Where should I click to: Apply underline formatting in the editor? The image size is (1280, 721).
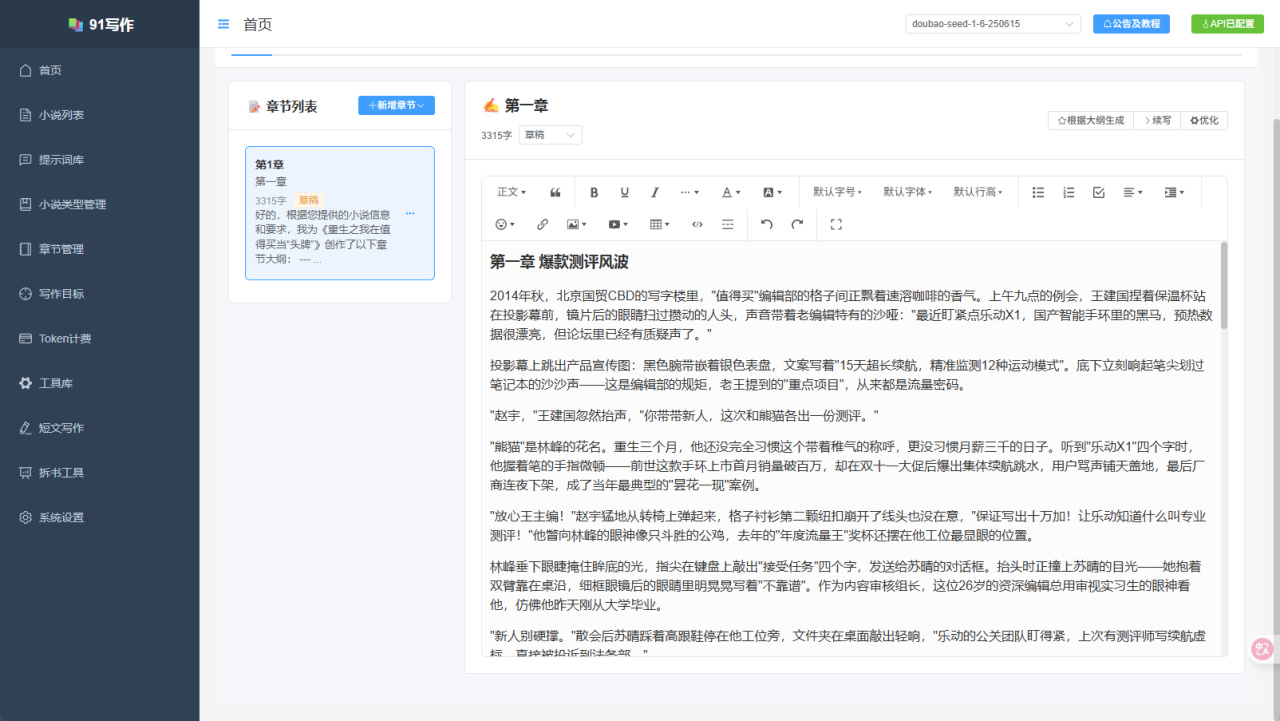(625, 192)
